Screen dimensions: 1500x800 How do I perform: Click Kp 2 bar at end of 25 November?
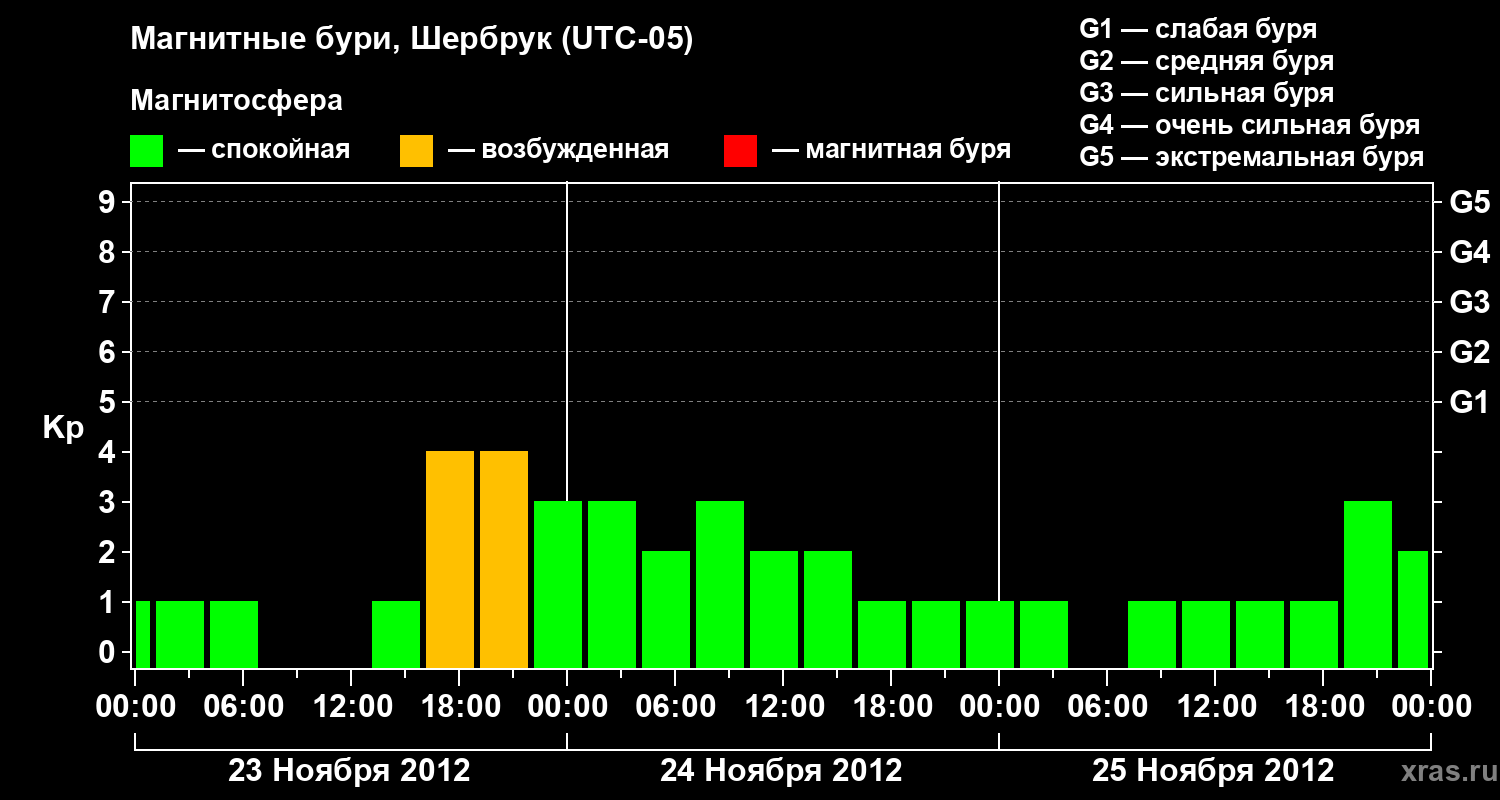click(1413, 609)
